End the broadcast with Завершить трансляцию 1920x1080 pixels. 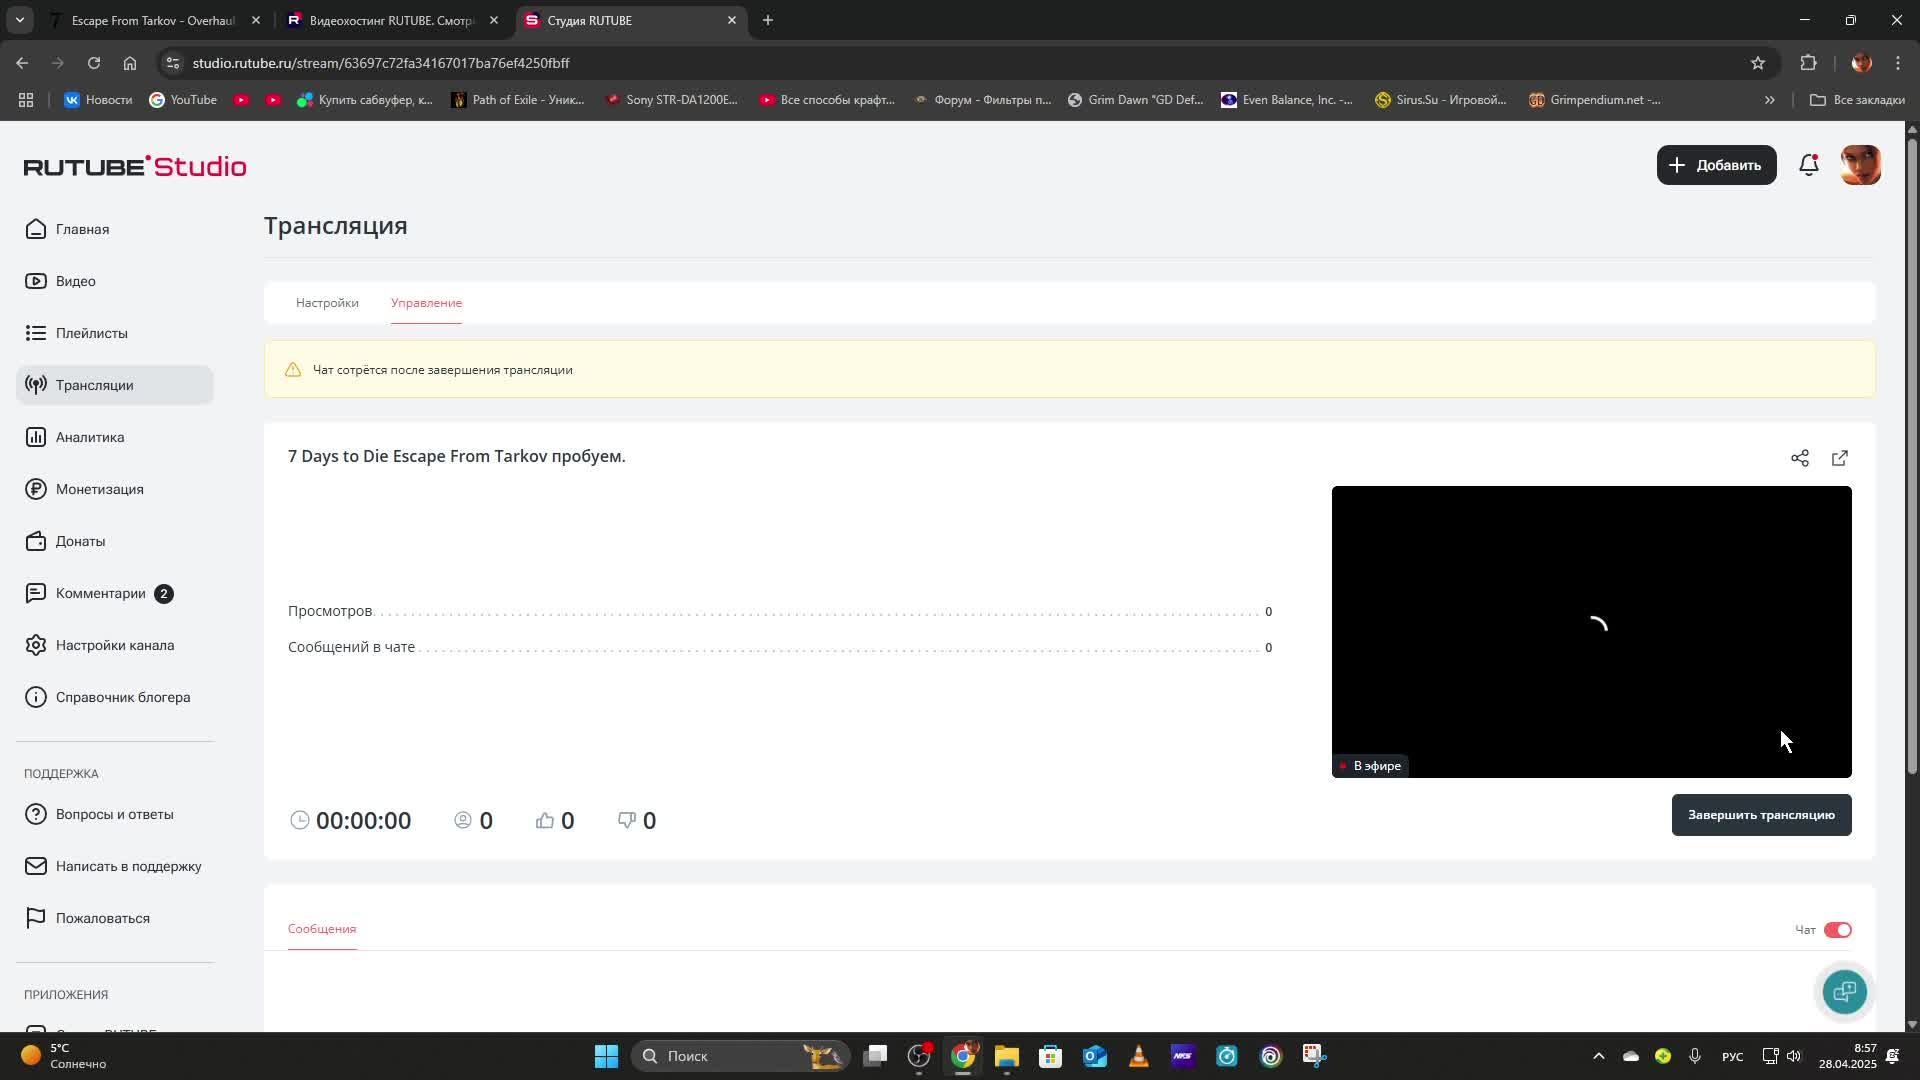click(x=1760, y=815)
